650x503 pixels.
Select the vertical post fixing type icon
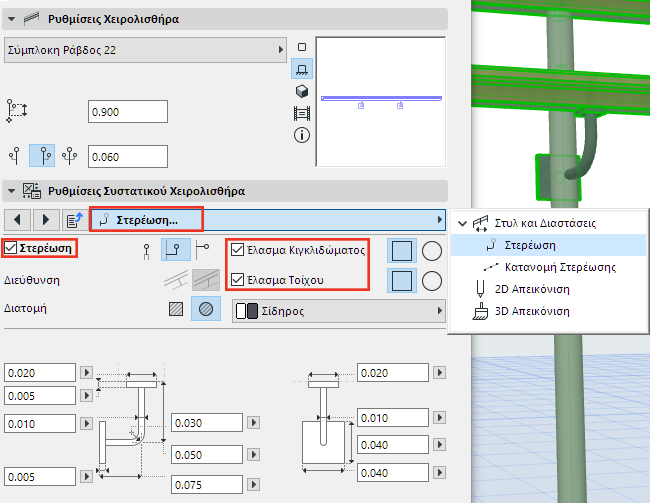tap(146, 250)
